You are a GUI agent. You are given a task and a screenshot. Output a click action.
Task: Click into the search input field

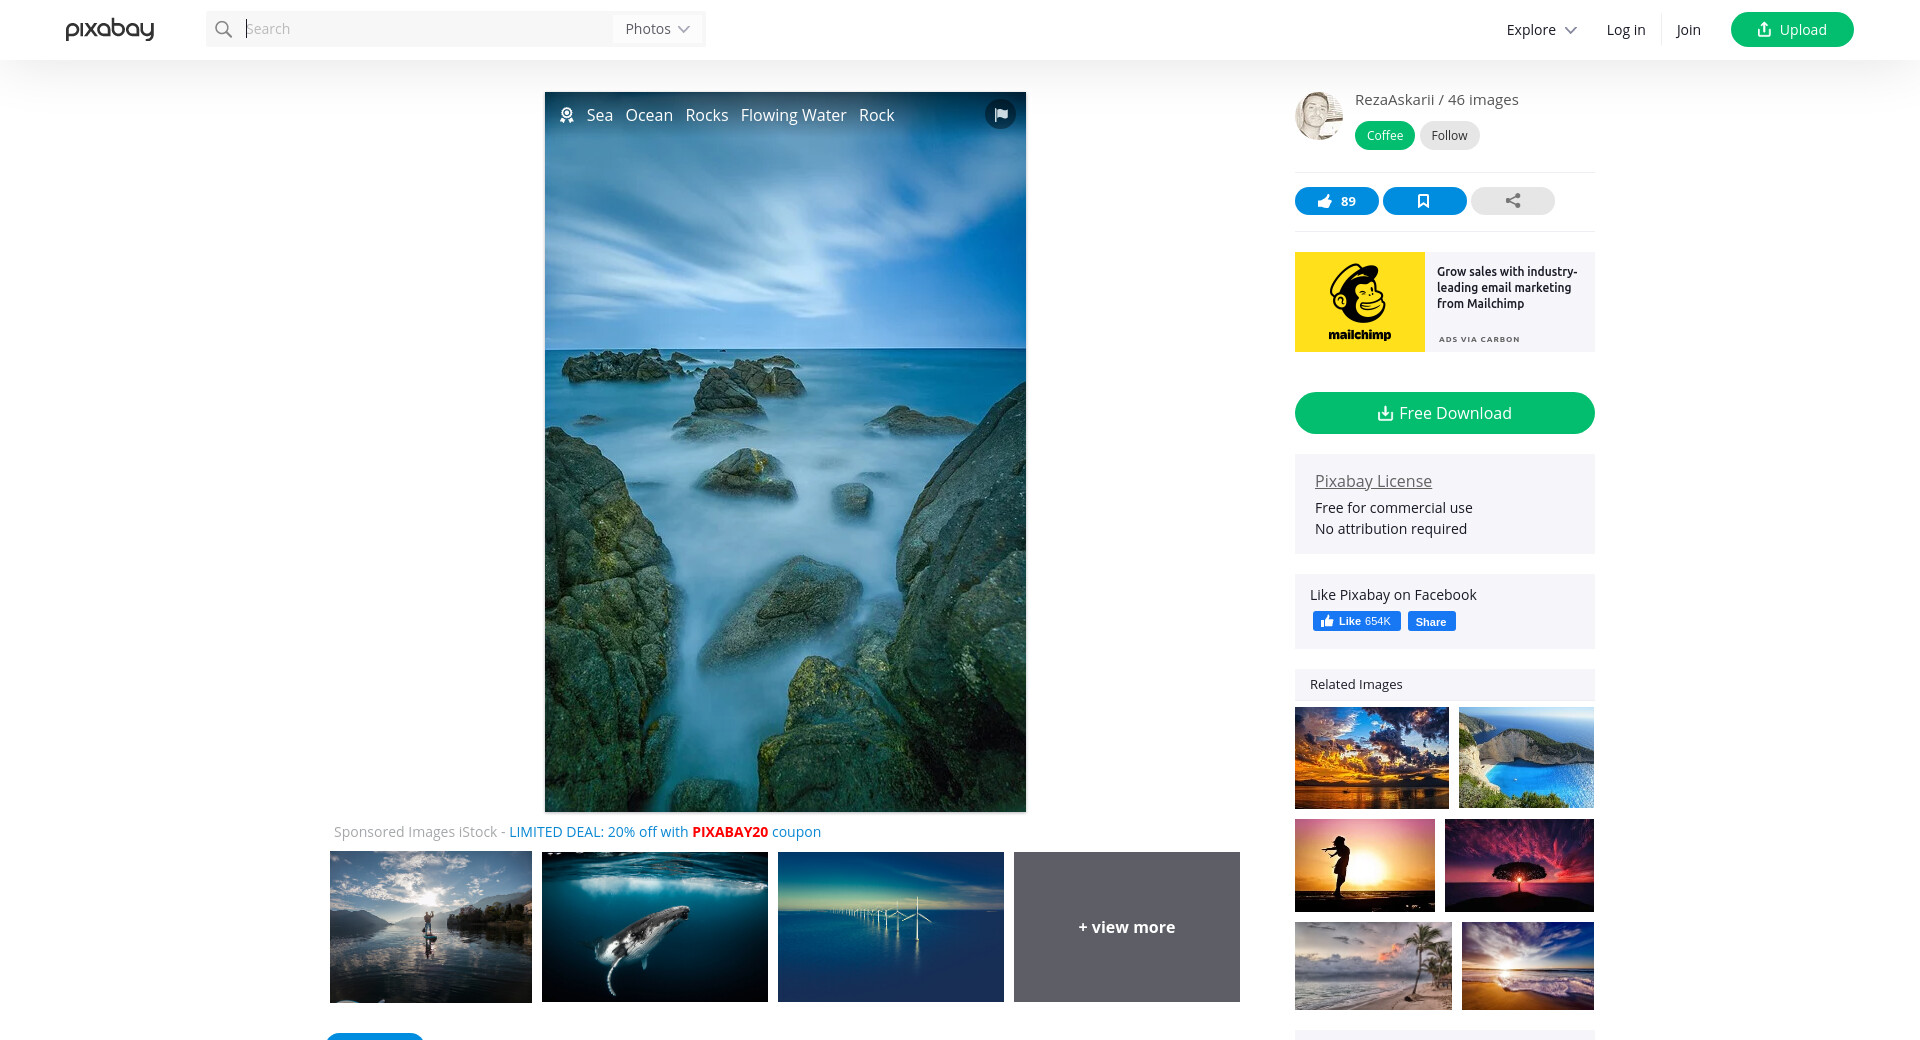(425, 30)
